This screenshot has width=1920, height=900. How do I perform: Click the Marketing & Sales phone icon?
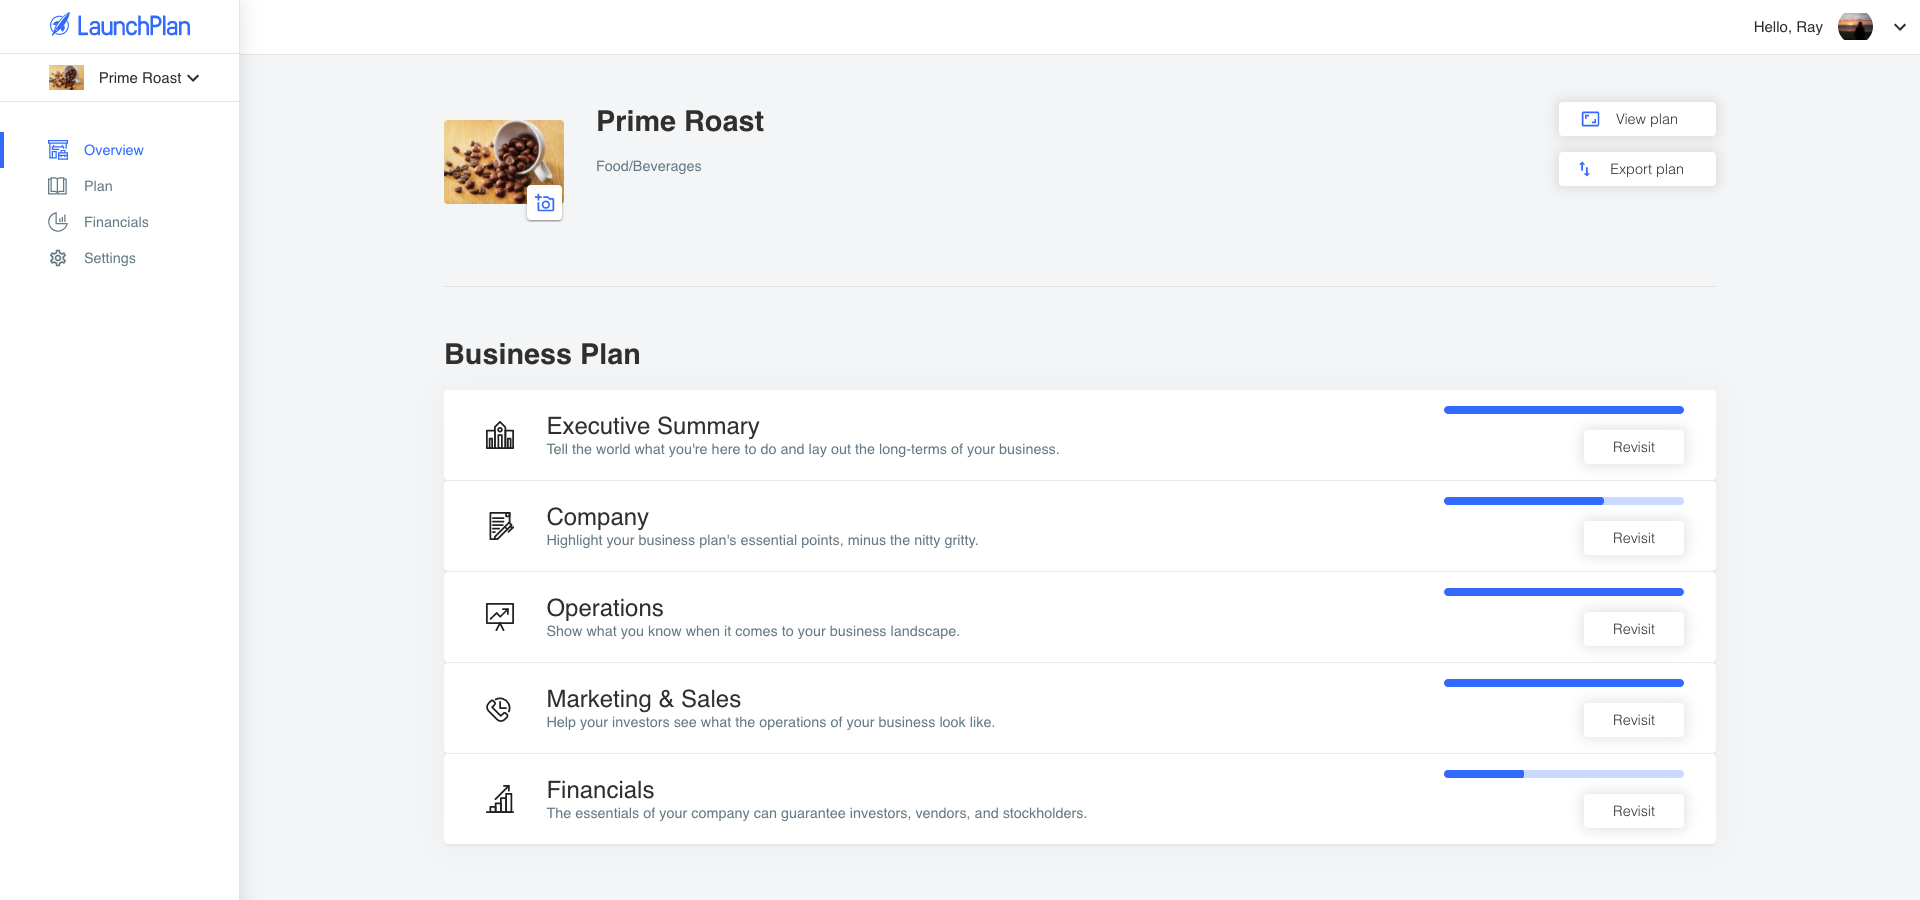click(499, 709)
